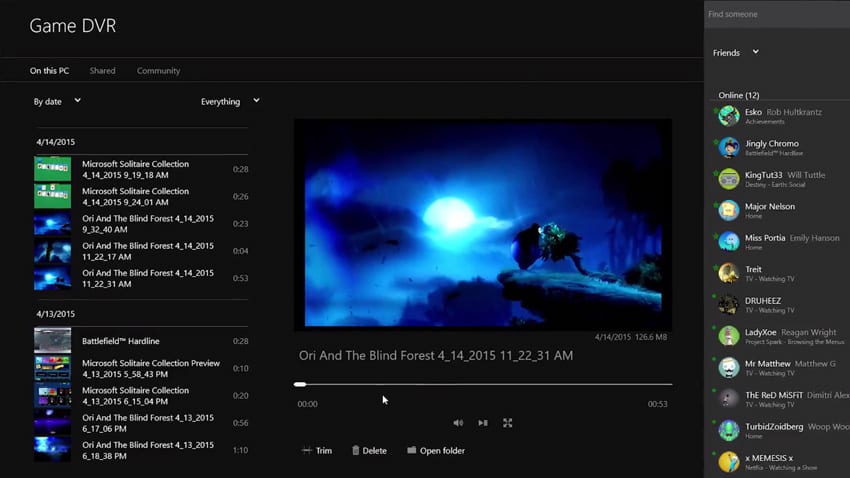
Task: Select Ori And The Blind Forest 9_32_40 AM thumbnail
Action: click(x=53, y=223)
